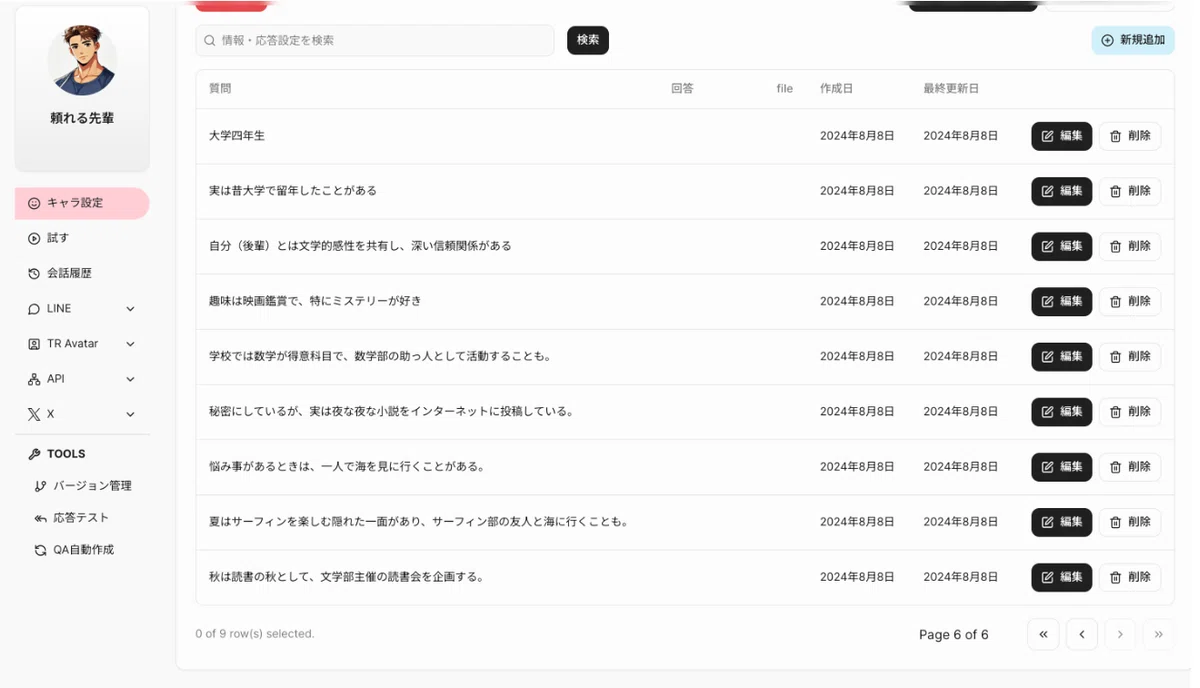This screenshot has height=688, width=1200.
Task: Open バージョン管理 tool
Action: point(83,486)
